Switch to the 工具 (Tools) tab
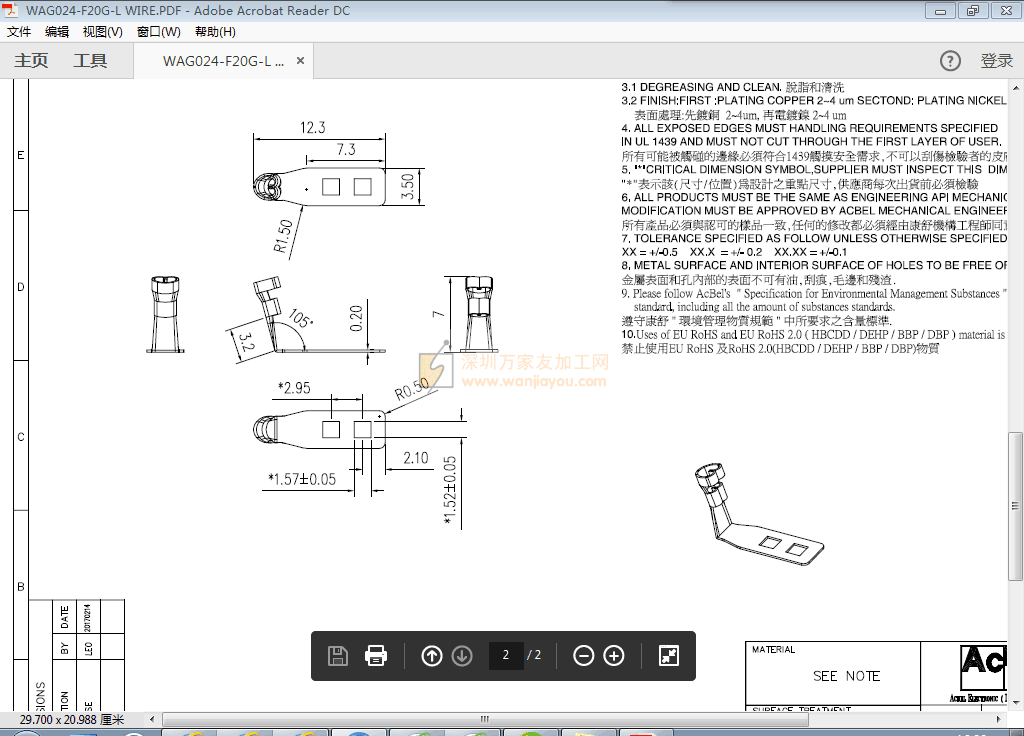This screenshot has height=736, width=1024. point(90,61)
